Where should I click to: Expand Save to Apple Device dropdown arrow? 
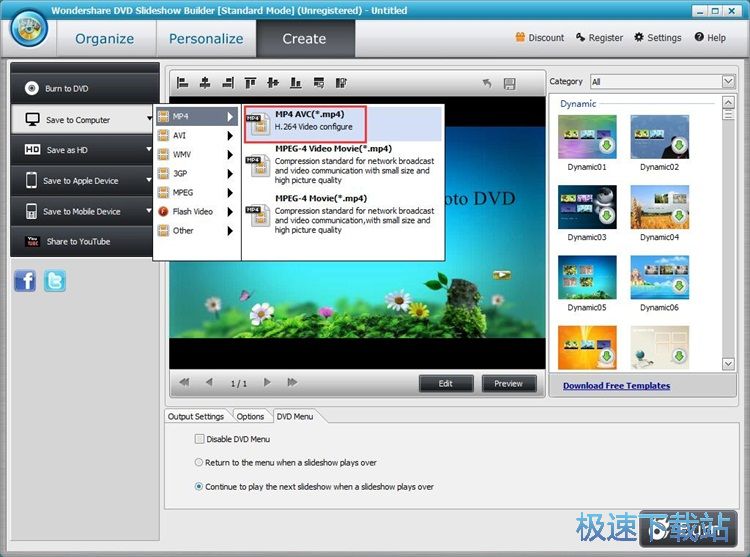click(149, 180)
